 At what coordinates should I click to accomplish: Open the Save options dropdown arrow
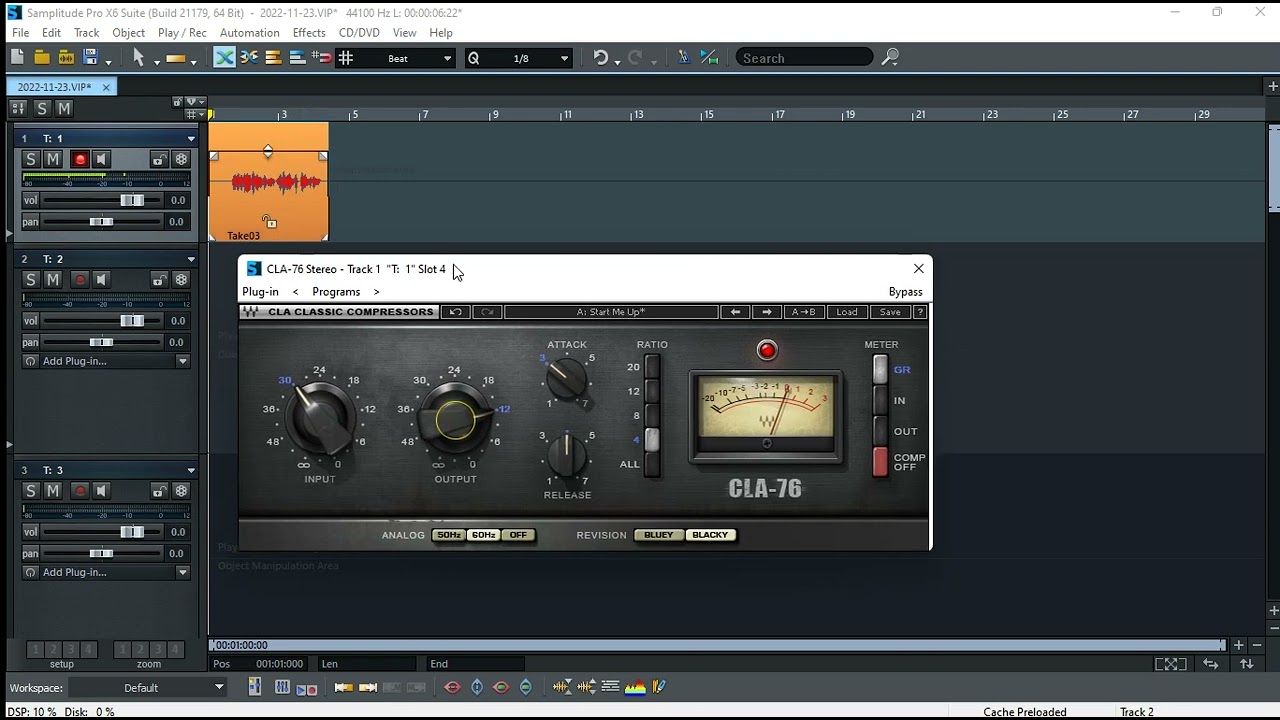[x=107, y=60]
